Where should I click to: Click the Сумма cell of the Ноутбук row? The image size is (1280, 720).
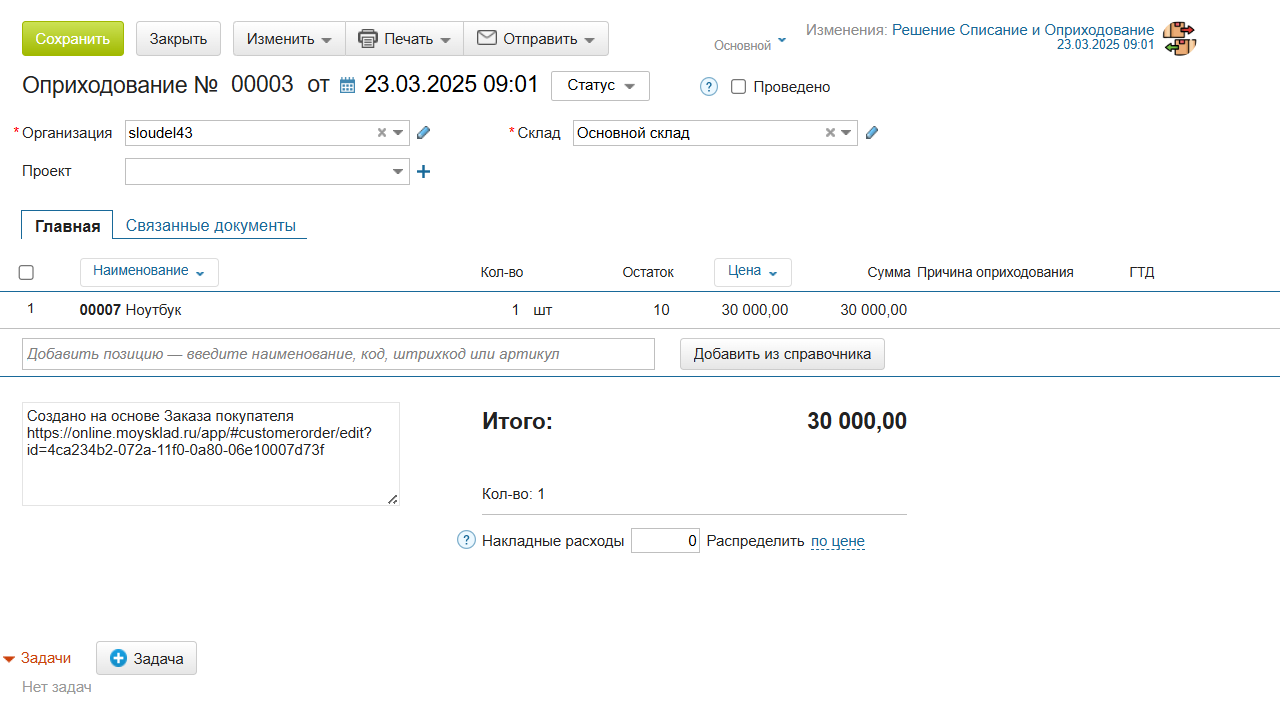[874, 310]
